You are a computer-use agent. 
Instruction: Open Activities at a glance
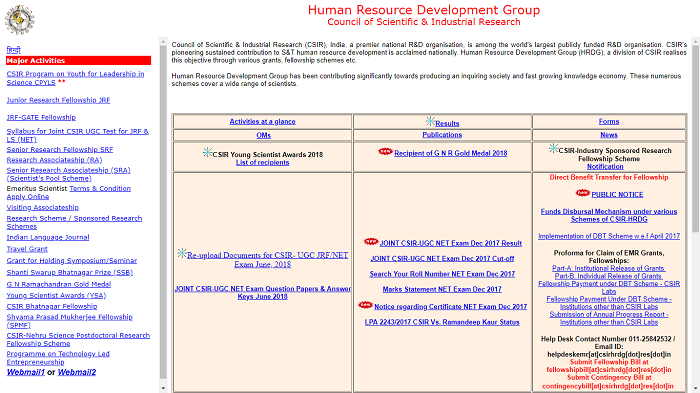[x=262, y=121]
